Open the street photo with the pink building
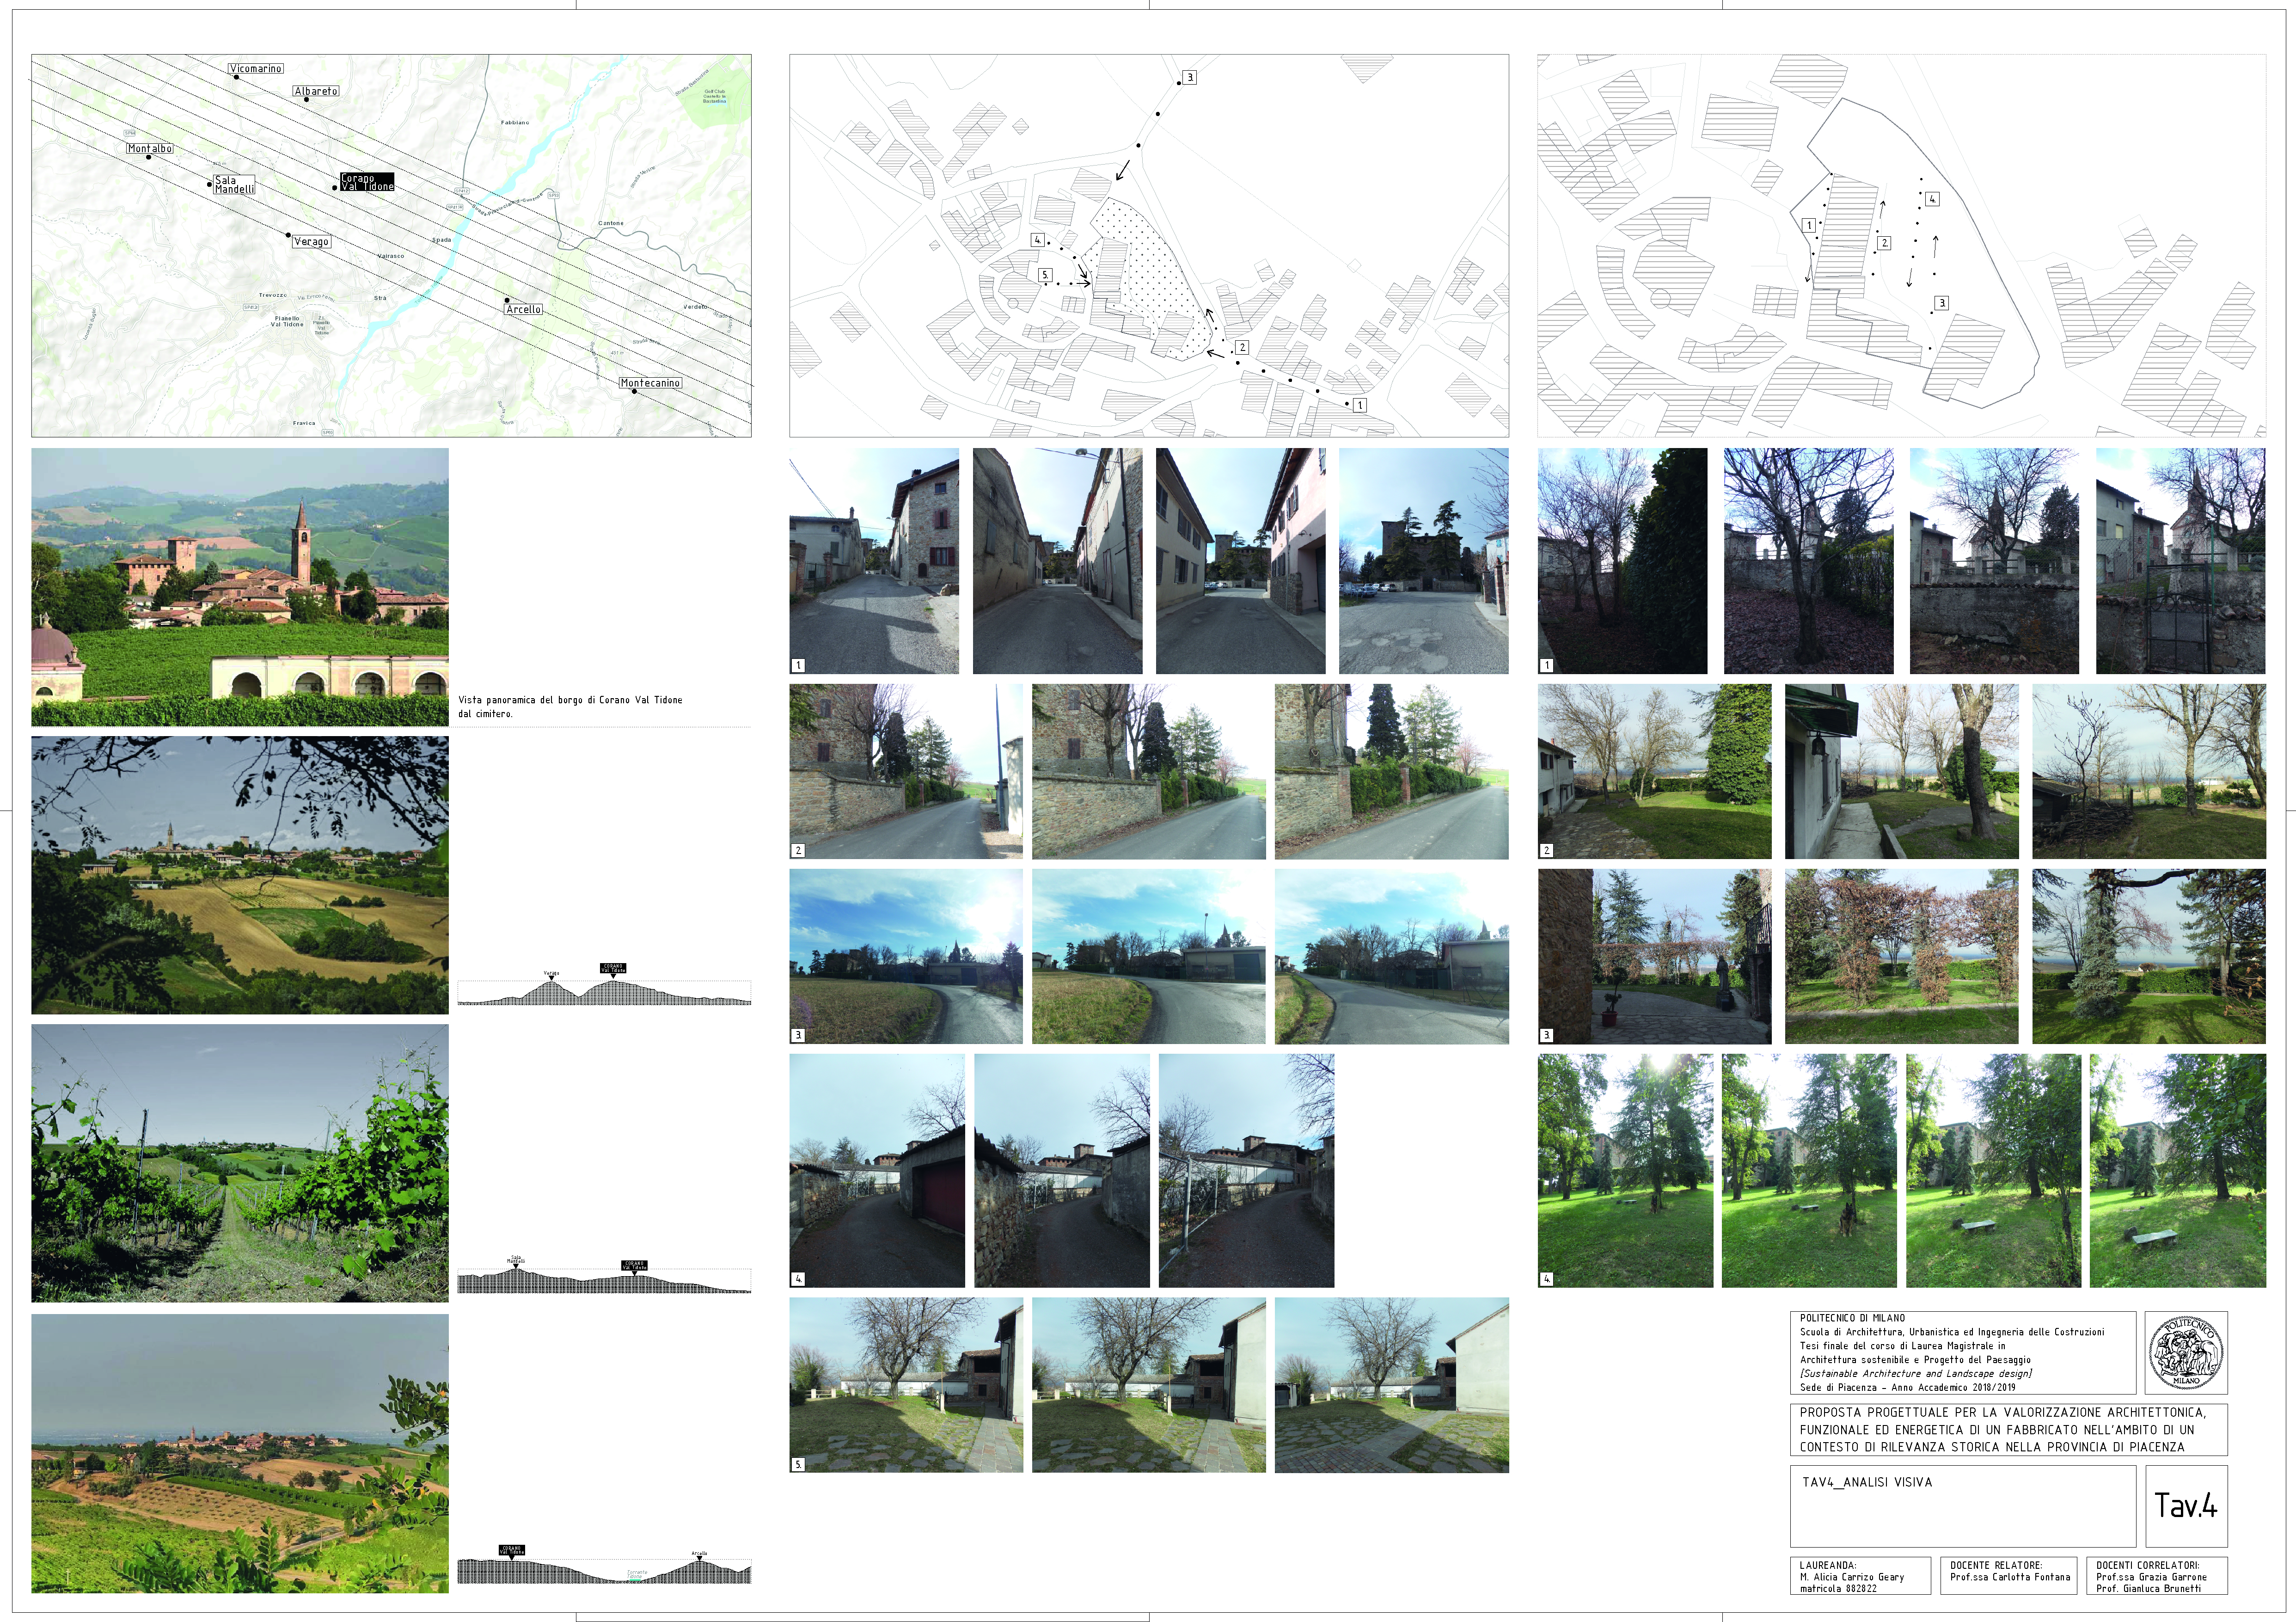2296x1622 pixels. tap(1240, 561)
